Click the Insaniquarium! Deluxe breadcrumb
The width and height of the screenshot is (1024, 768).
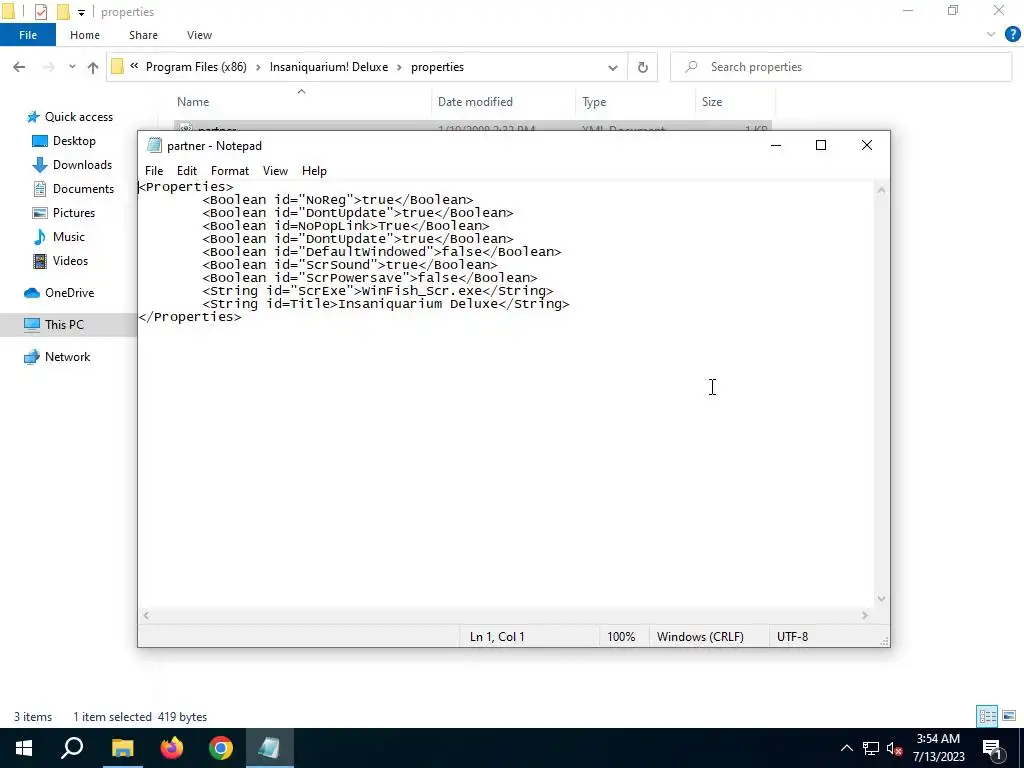[328, 67]
